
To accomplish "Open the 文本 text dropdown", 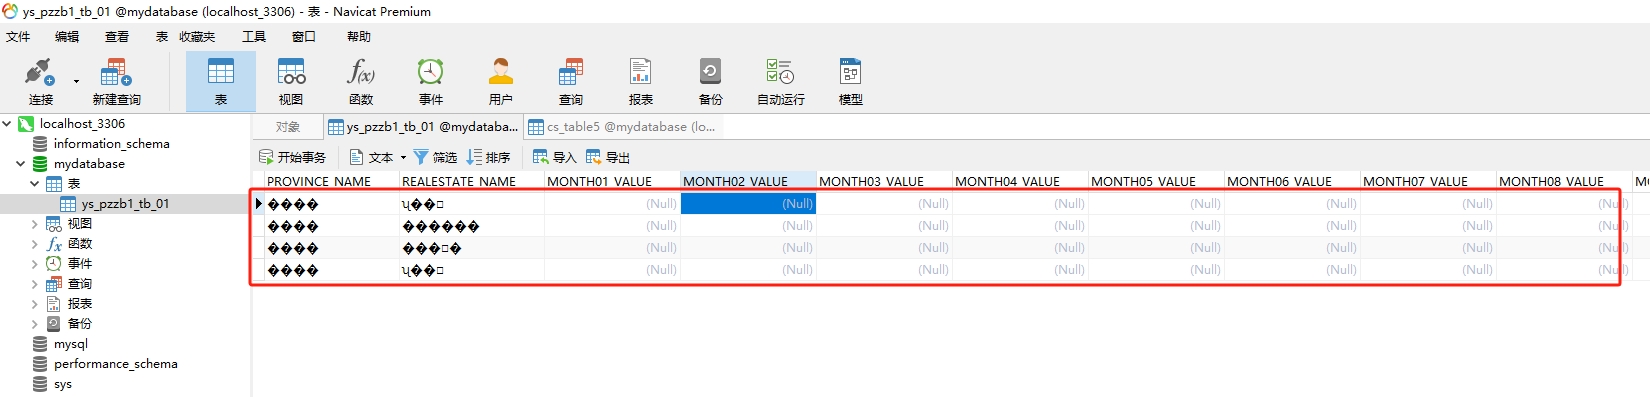I will (x=378, y=157).
